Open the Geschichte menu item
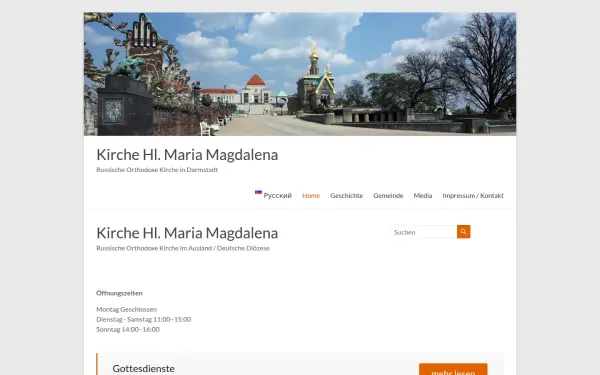The image size is (600, 375). pyautogui.click(x=346, y=196)
